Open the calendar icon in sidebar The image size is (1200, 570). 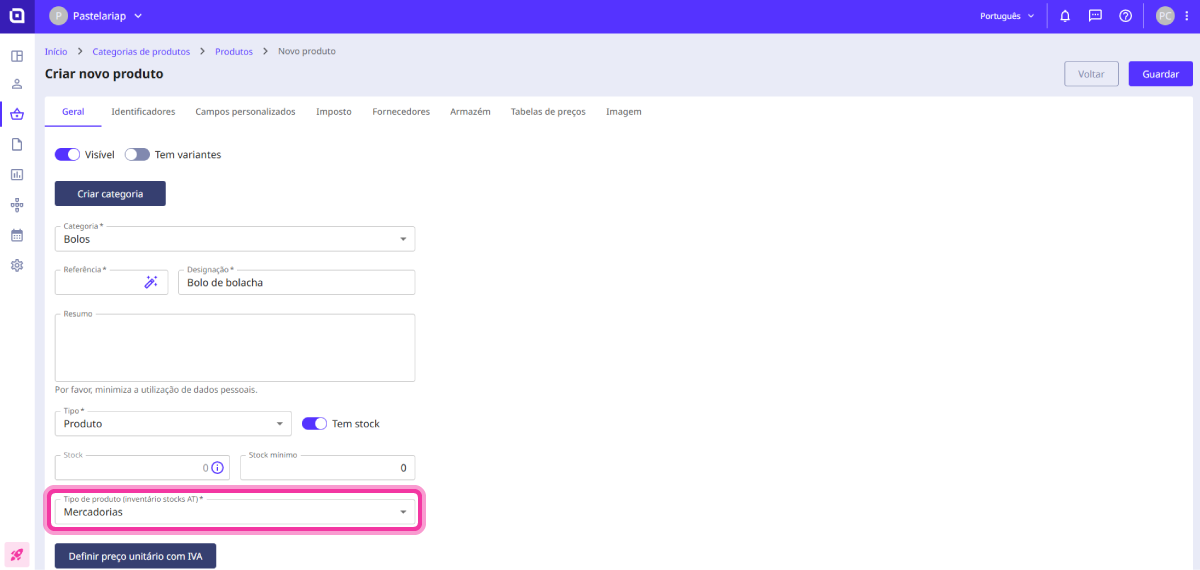pos(17,235)
